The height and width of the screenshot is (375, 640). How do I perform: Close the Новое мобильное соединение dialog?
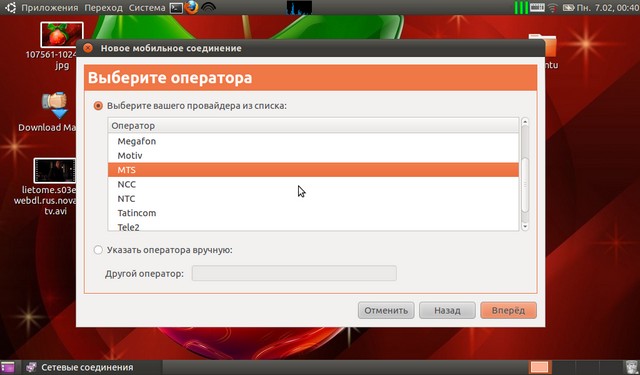pos(88,48)
